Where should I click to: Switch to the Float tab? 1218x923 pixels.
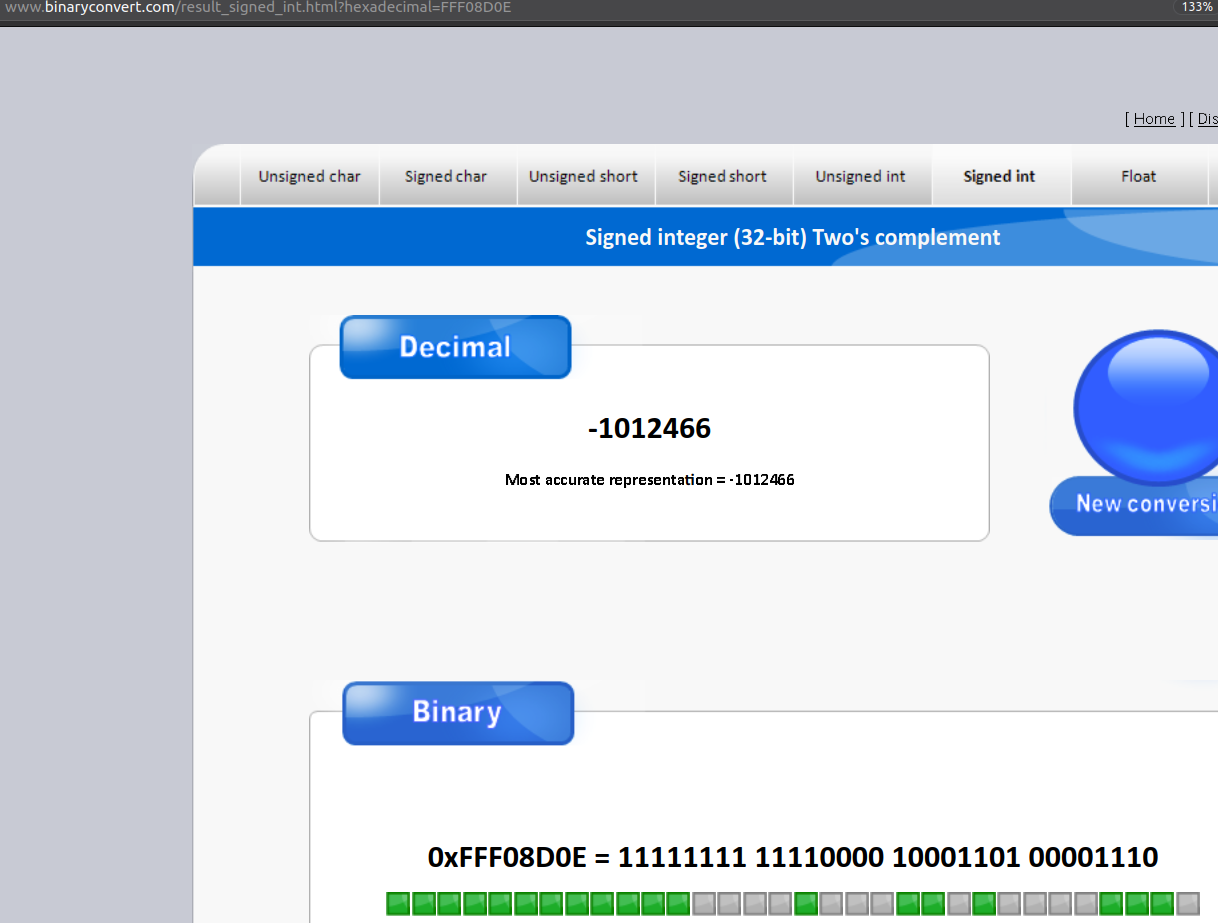pyautogui.click(x=1138, y=177)
